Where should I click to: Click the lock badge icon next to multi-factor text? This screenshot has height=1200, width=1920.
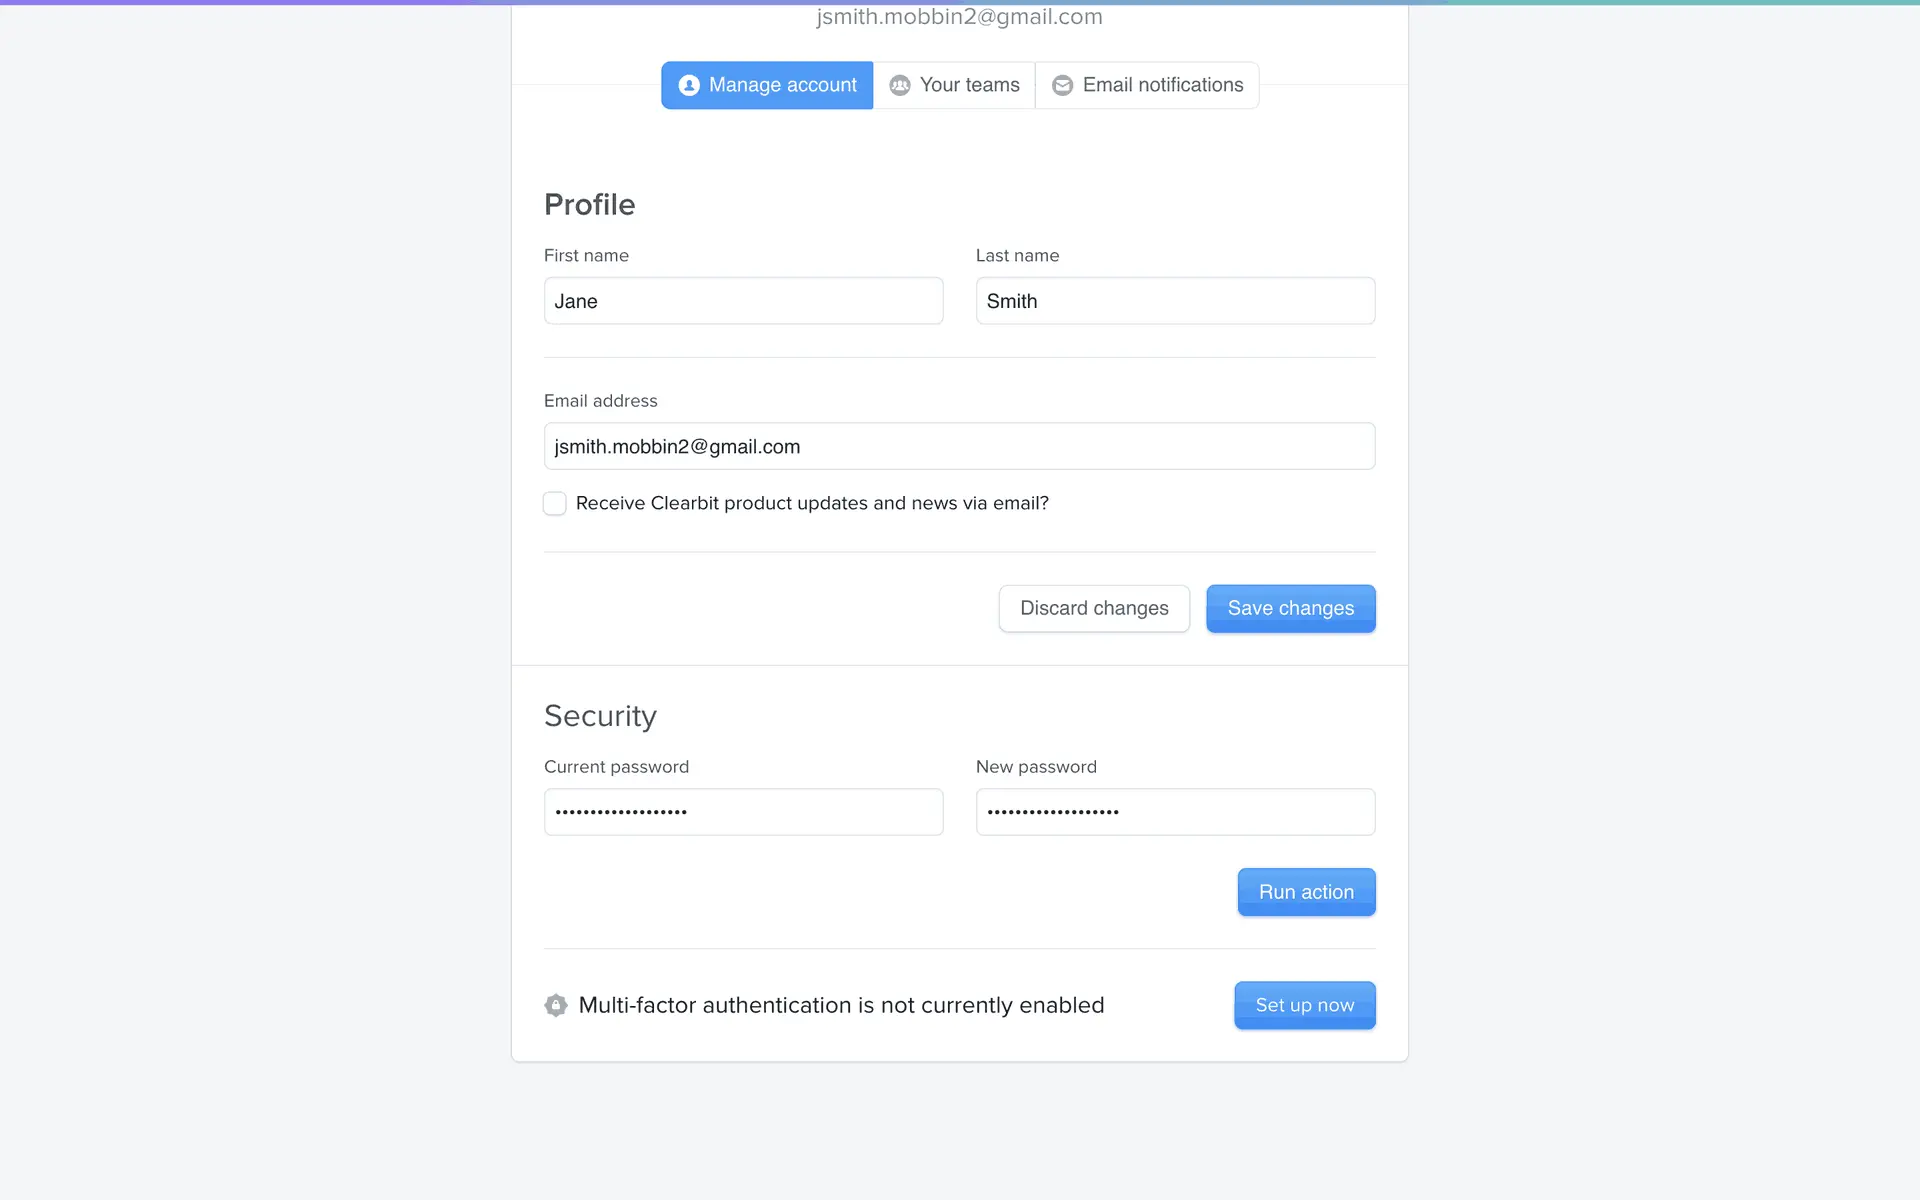(x=556, y=1005)
